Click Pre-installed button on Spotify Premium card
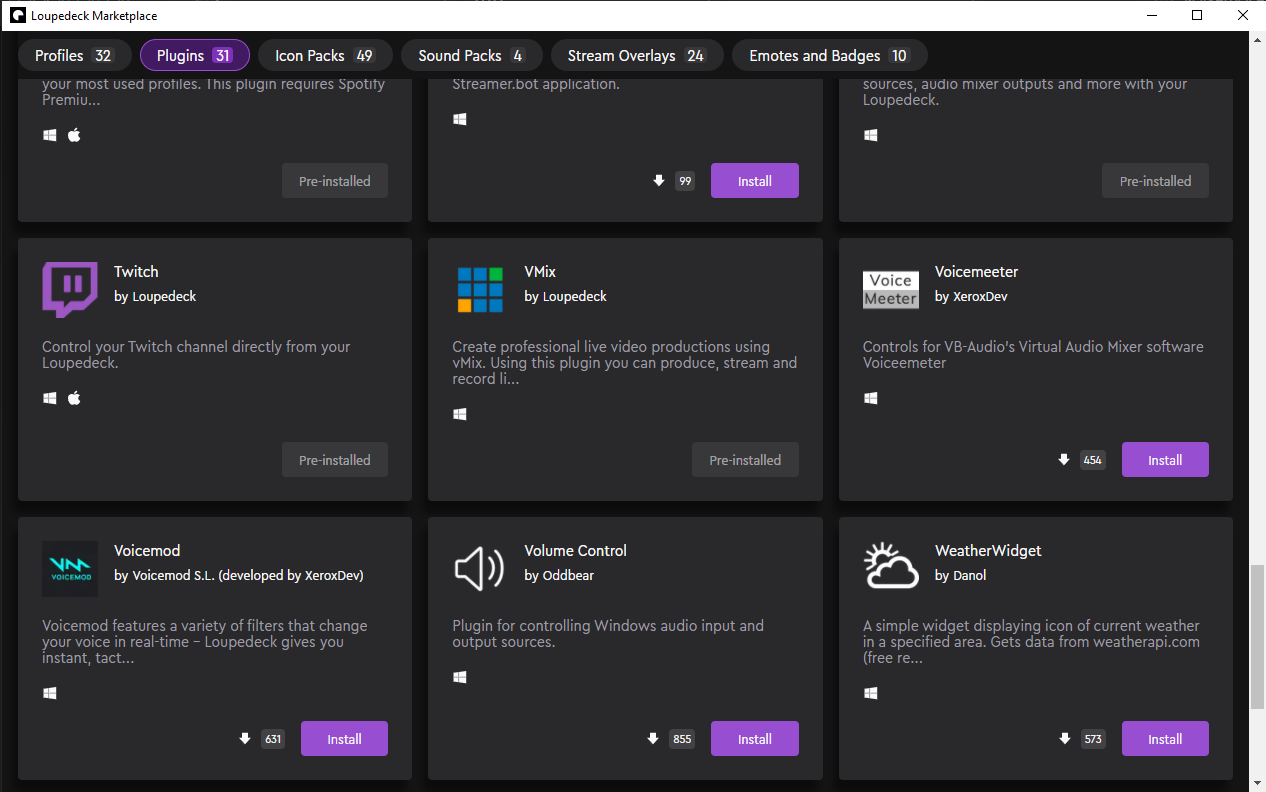Image resolution: width=1266 pixels, height=792 pixels. (335, 181)
